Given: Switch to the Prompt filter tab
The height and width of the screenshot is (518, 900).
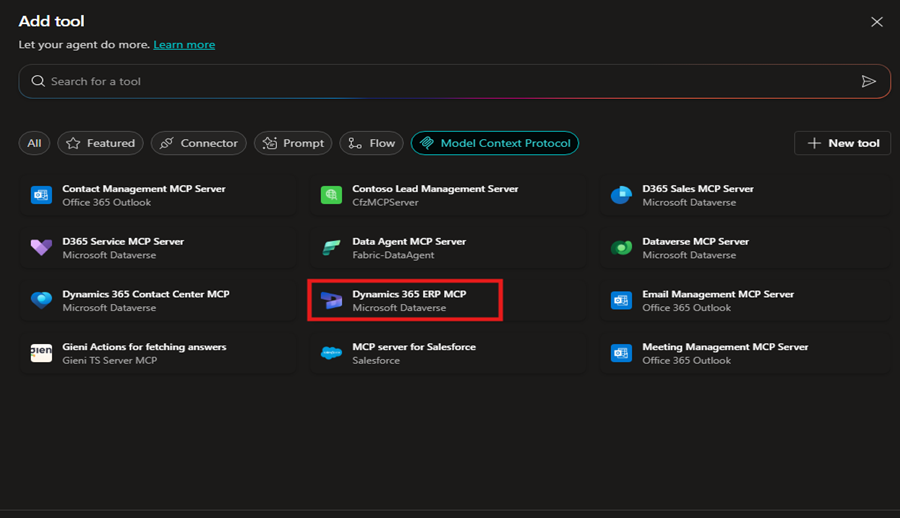Looking at the screenshot, I should 293,143.
